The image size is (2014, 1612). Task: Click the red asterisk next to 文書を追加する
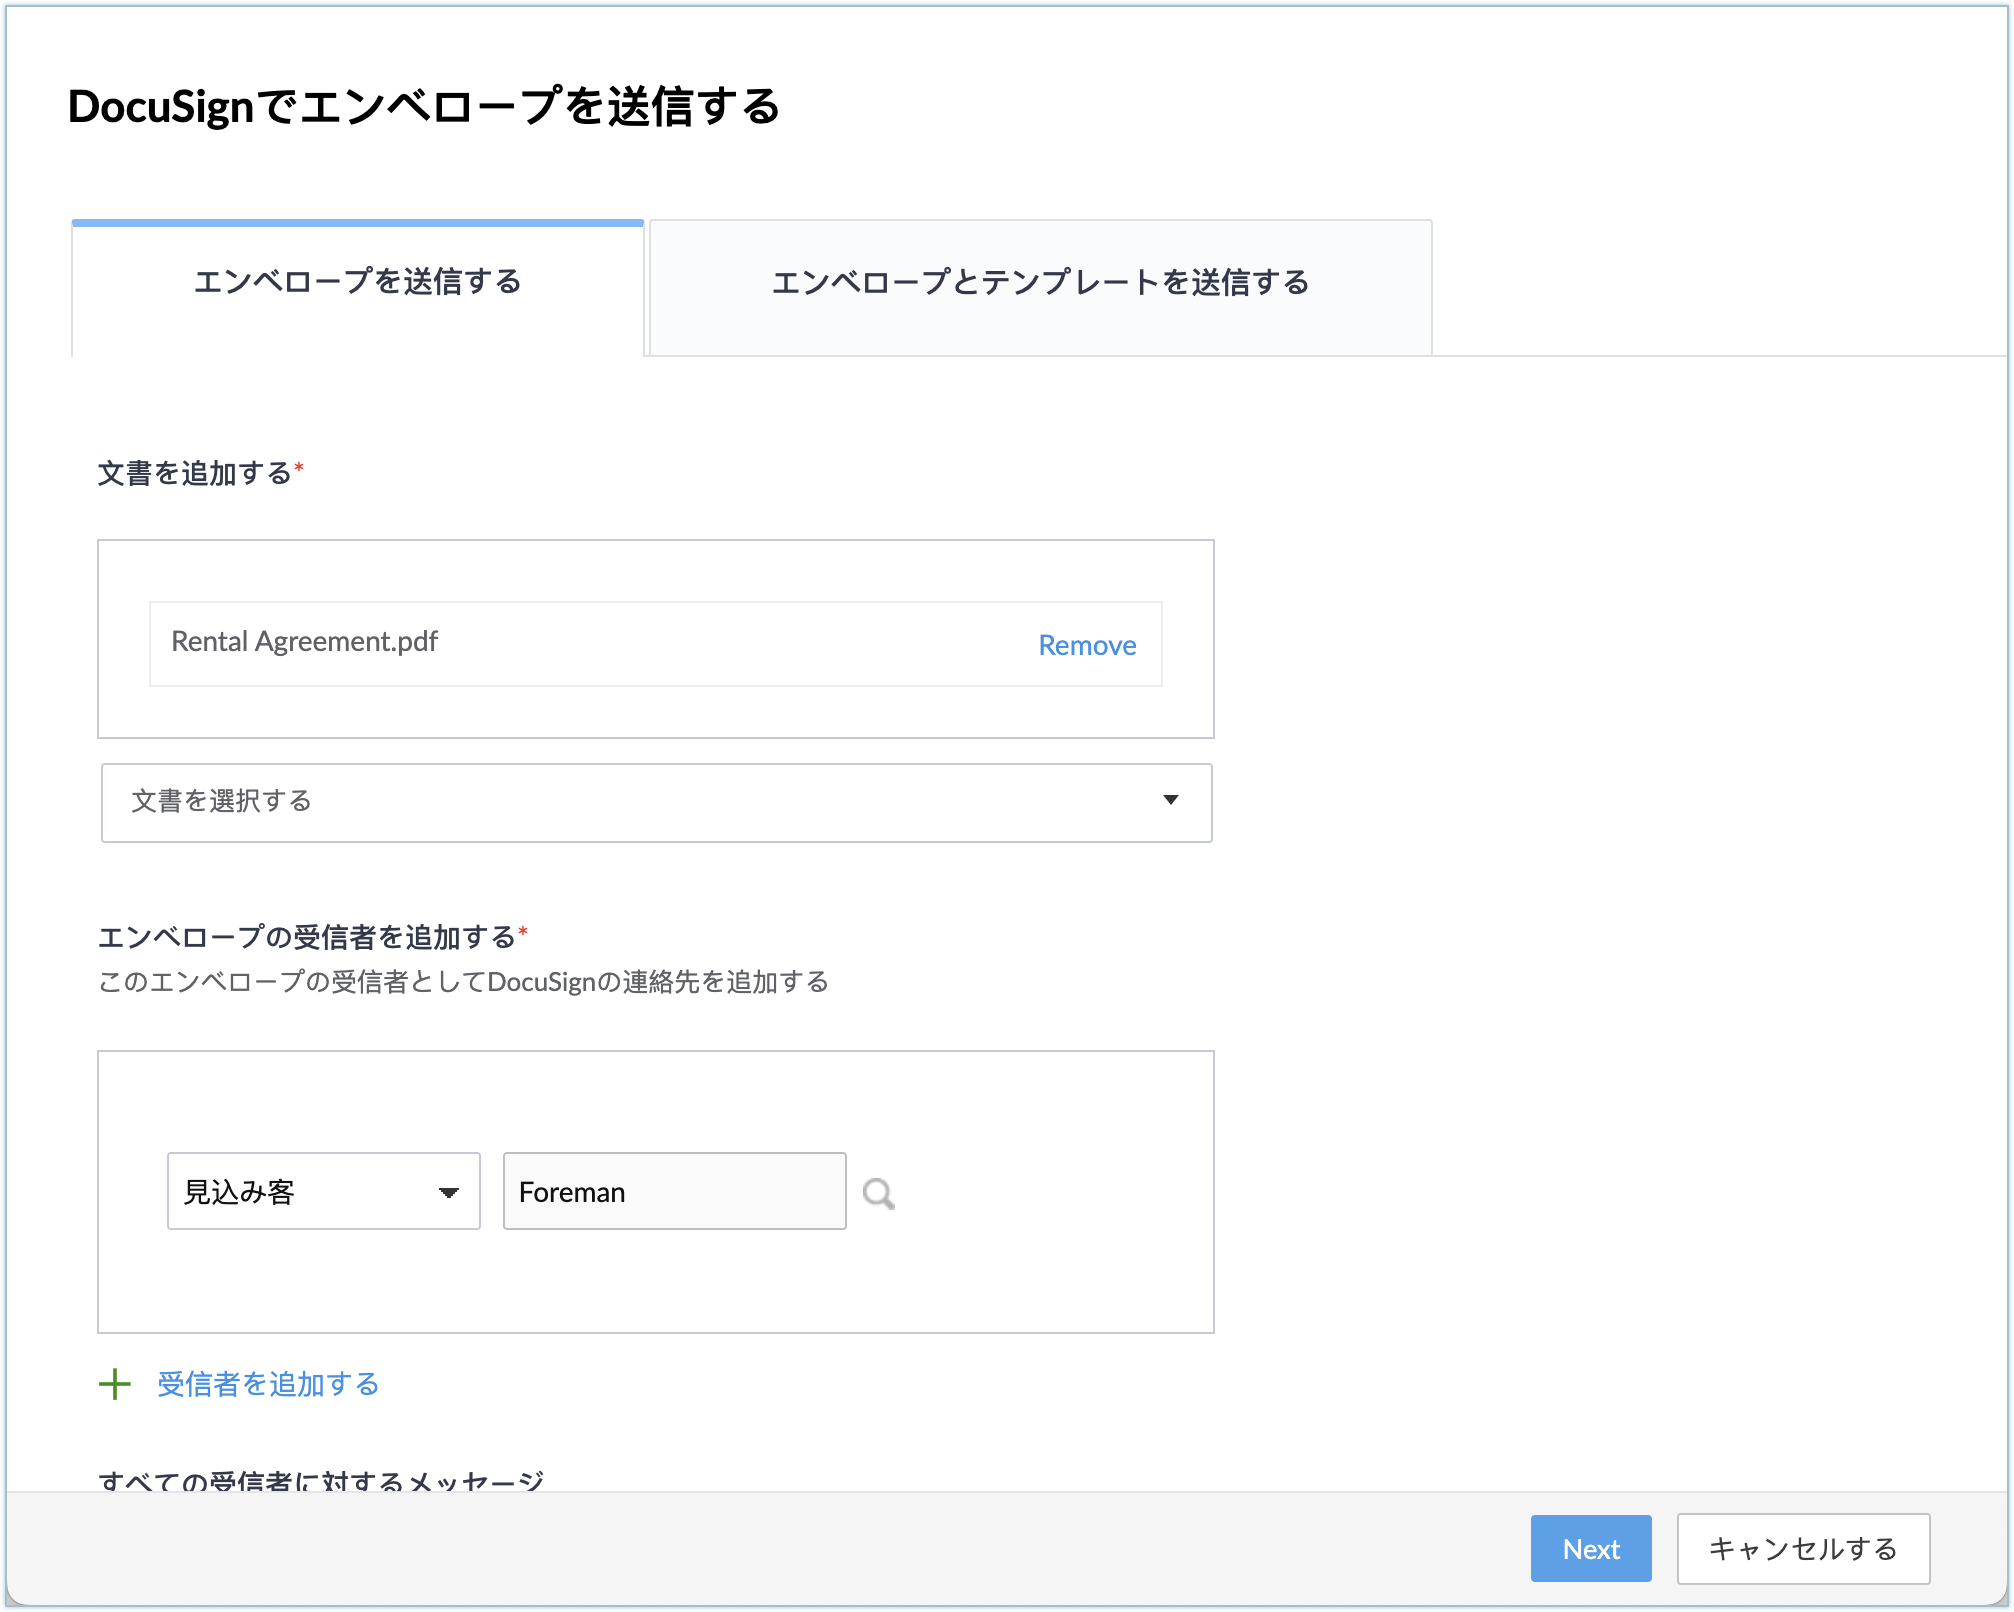click(x=299, y=468)
